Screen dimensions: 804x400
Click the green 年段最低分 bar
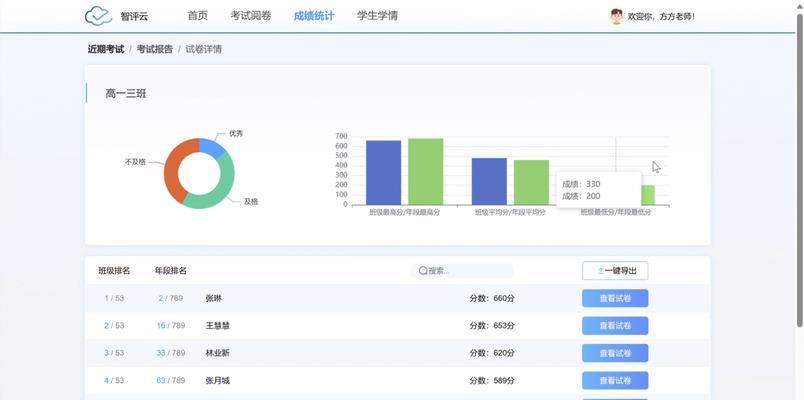tap(648, 195)
